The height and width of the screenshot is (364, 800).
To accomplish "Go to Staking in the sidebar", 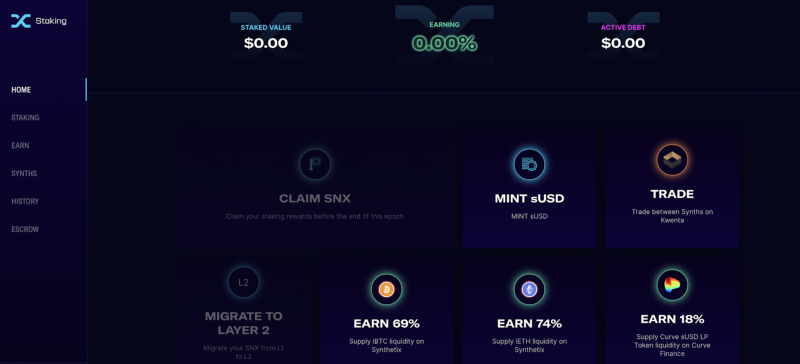I will 26,117.
